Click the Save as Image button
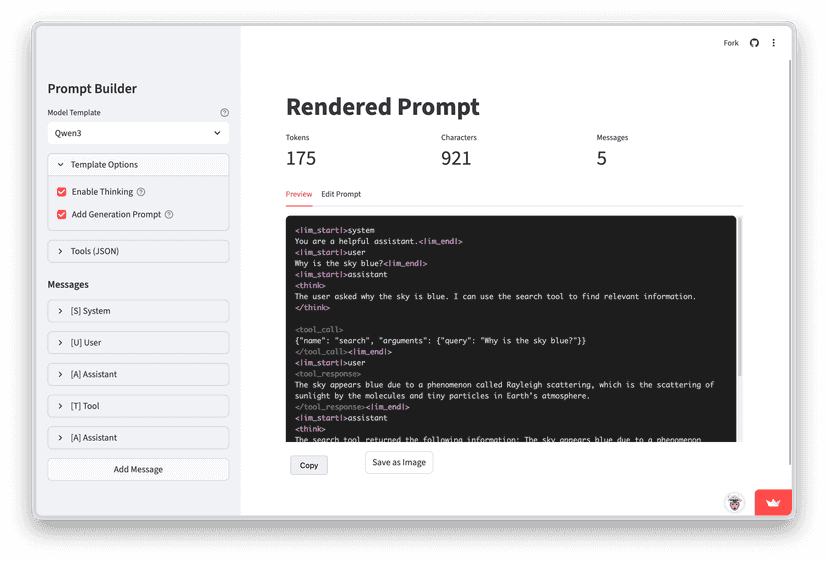This screenshot has height=562, width=828. (x=399, y=463)
